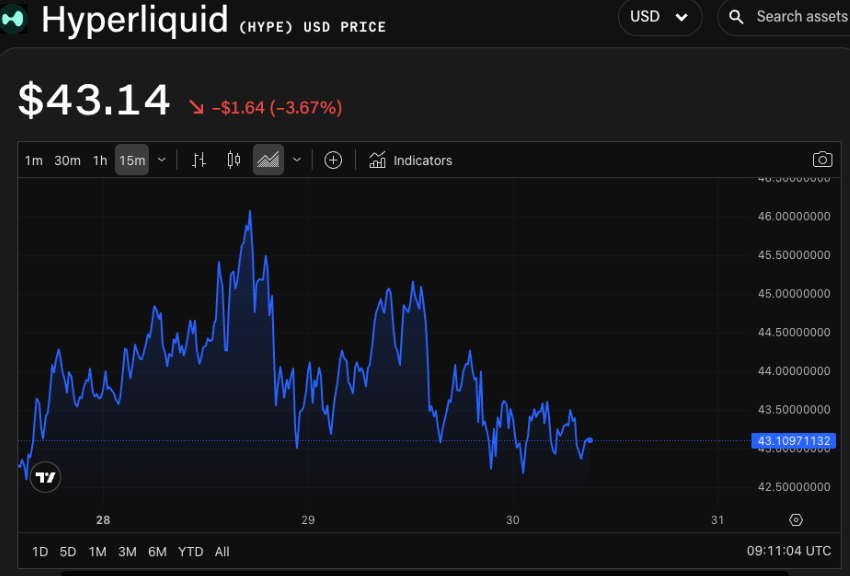Select the 30m interval
This screenshot has height=576, width=850.
pos(67,160)
